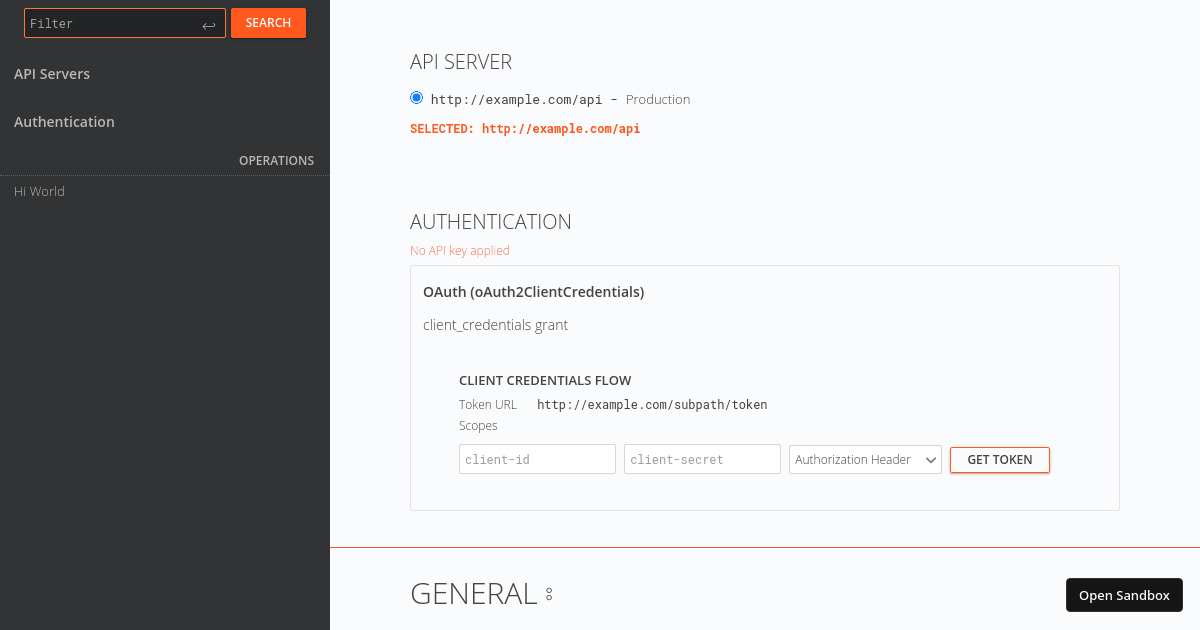Click the OPERATIONS label in the sidebar

277,160
